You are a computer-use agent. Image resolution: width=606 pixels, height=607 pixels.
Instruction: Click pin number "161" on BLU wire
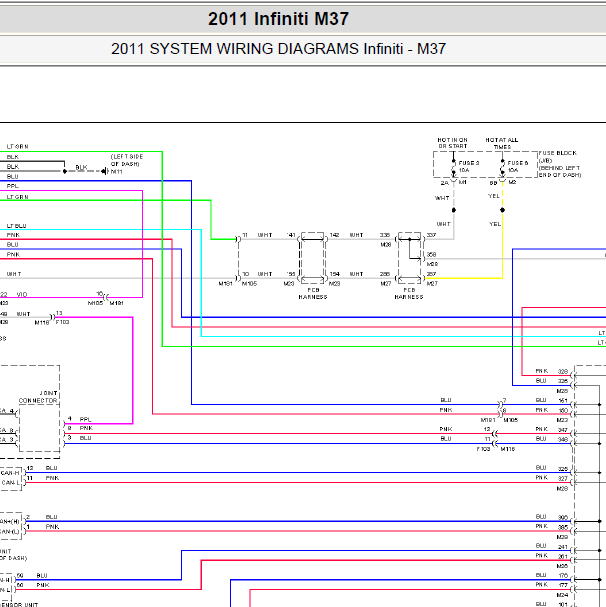pos(563,400)
